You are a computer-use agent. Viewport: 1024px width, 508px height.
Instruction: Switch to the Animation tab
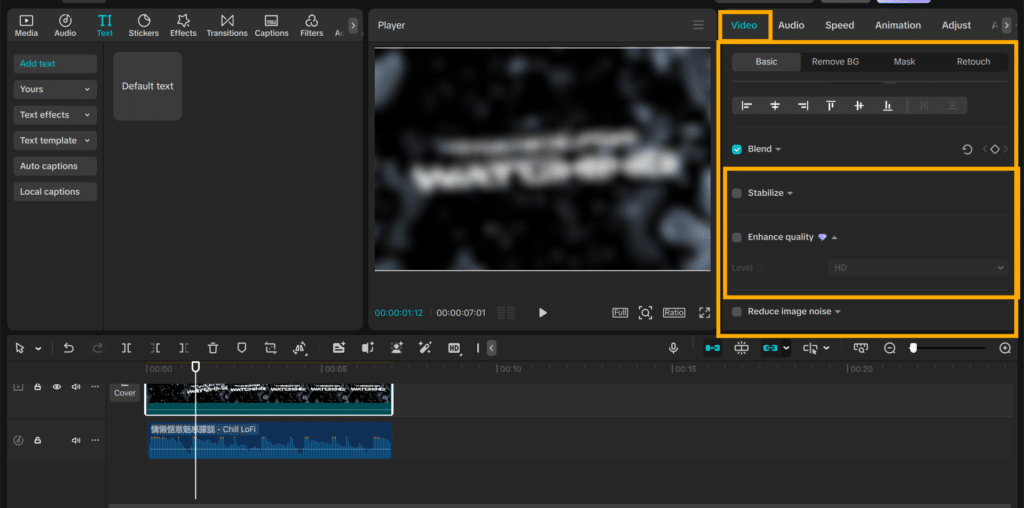[898, 25]
